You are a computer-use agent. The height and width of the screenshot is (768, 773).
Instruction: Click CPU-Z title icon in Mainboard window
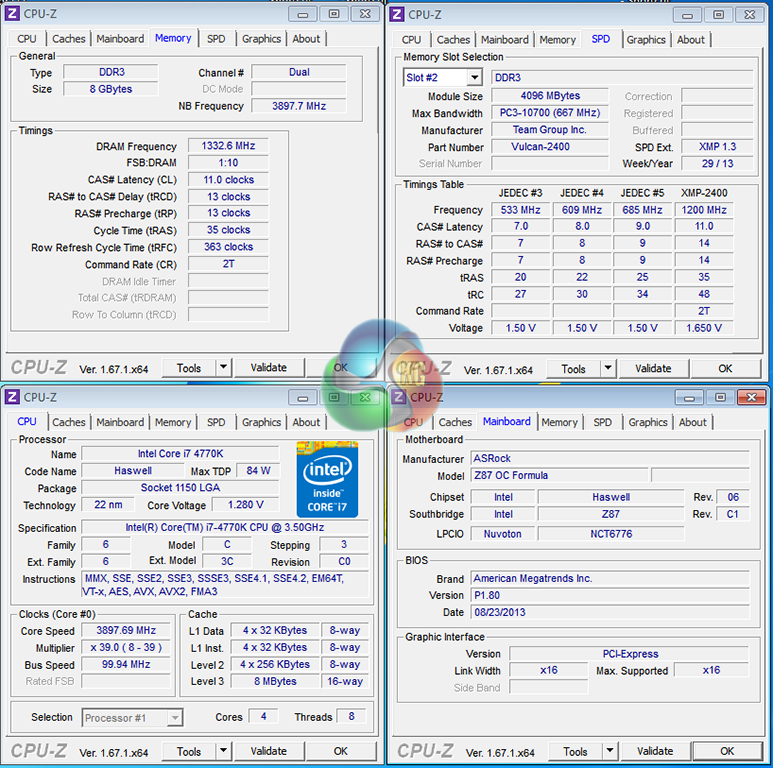point(397,397)
